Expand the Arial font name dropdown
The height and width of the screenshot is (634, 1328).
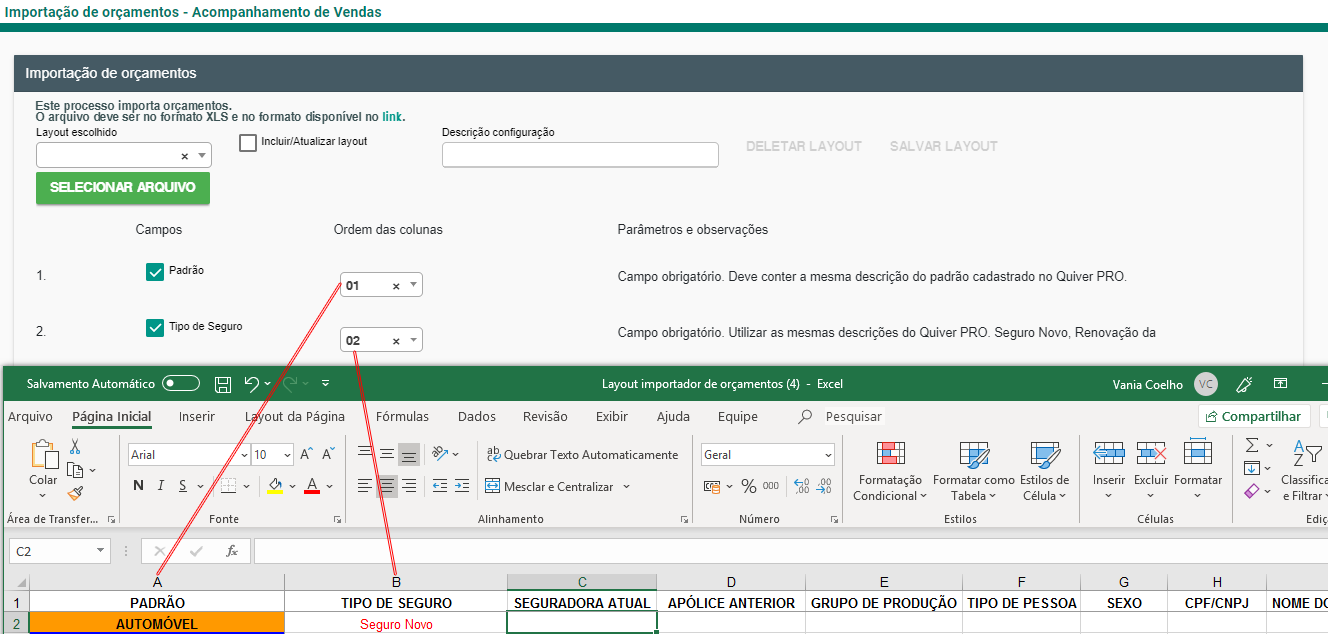[242, 455]
